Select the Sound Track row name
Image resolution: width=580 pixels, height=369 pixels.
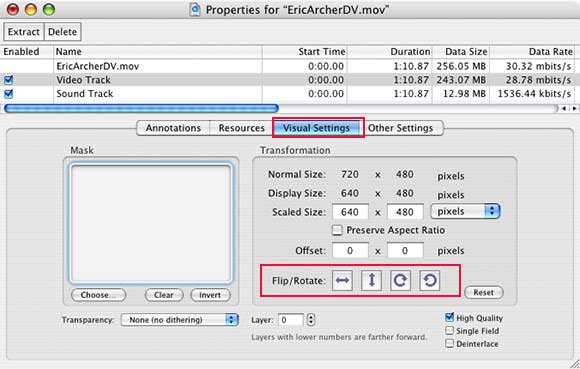84,94
